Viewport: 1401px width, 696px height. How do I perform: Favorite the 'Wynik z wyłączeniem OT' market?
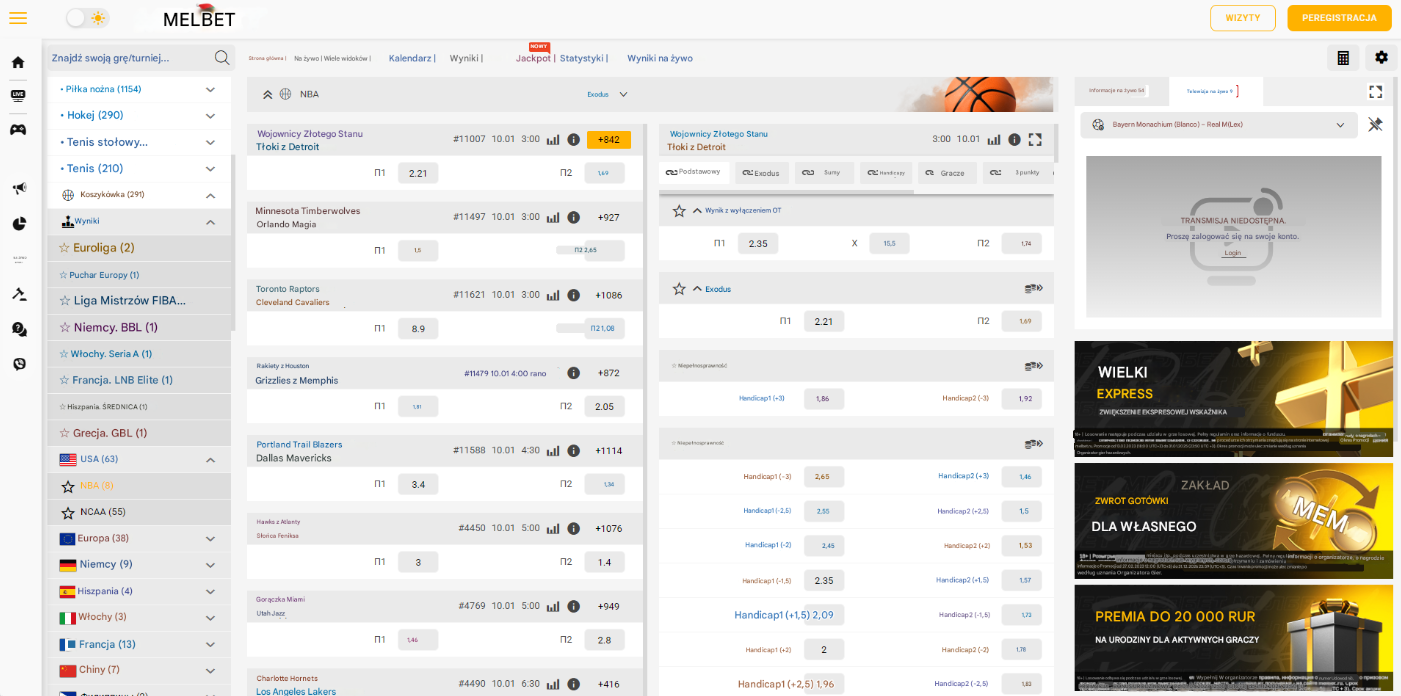pos(679,211)
